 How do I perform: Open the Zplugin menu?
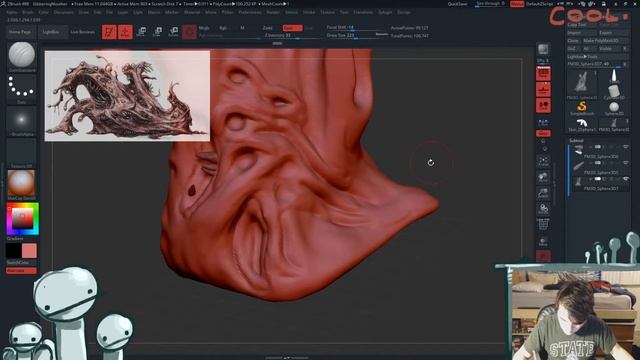pyautogui.click(x=384, y=12)
